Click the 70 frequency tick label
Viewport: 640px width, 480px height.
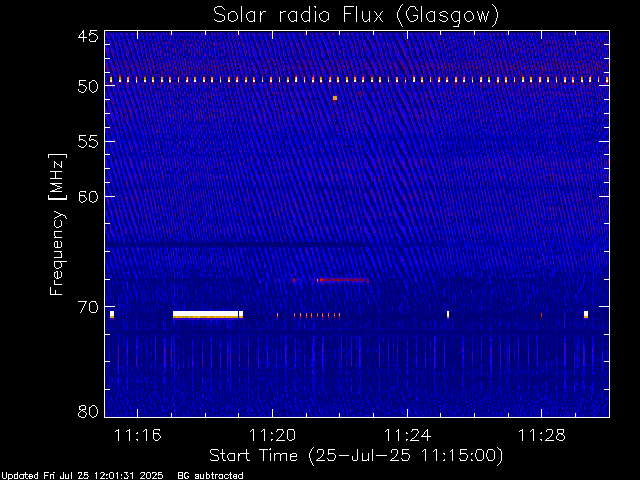tap(88, 307)
